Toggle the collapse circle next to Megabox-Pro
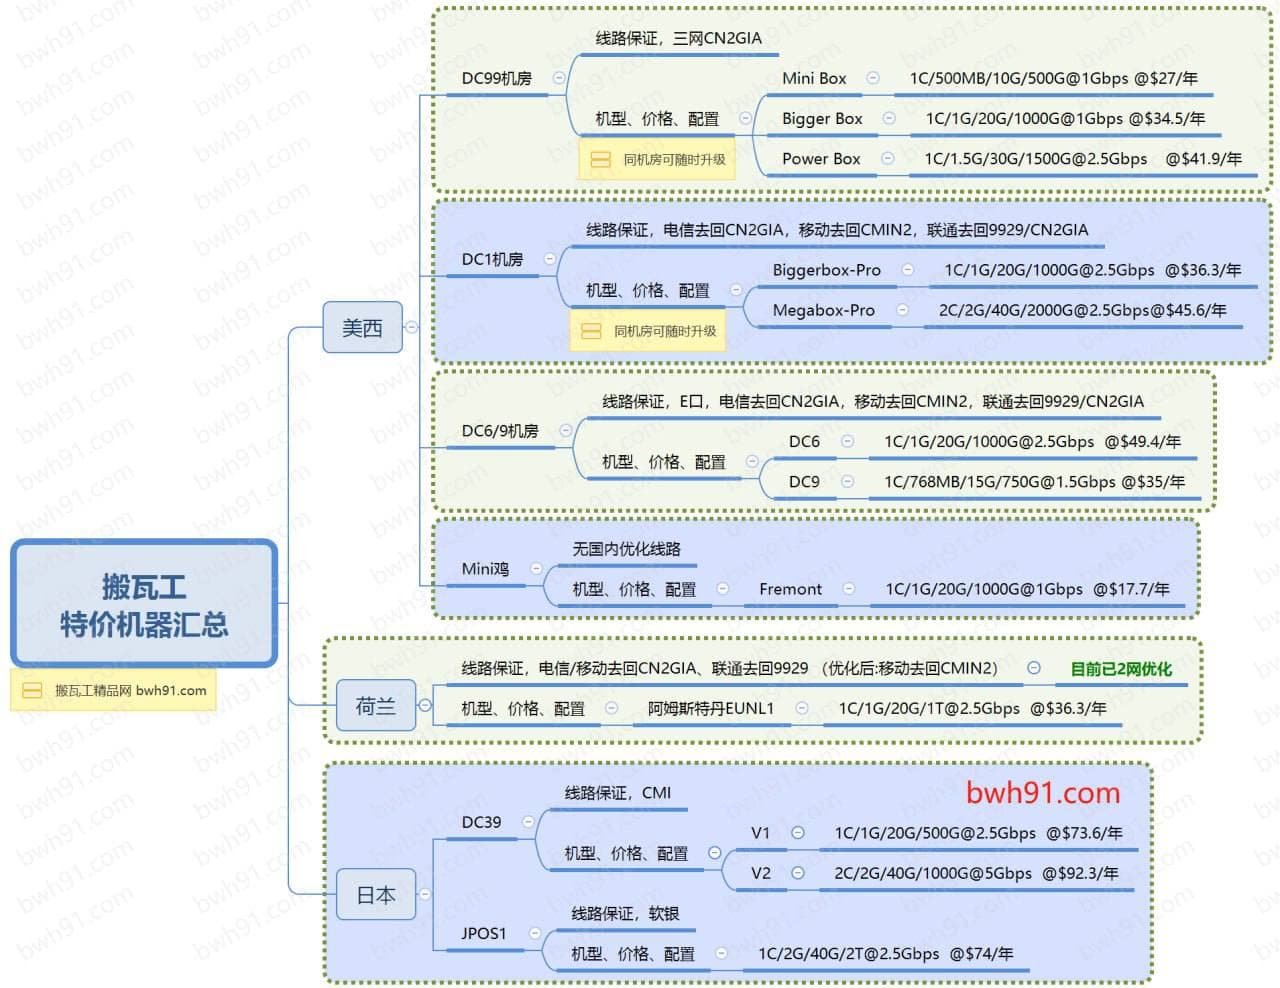This screenshot has width=1280, height=988. (x=902, y=310)
